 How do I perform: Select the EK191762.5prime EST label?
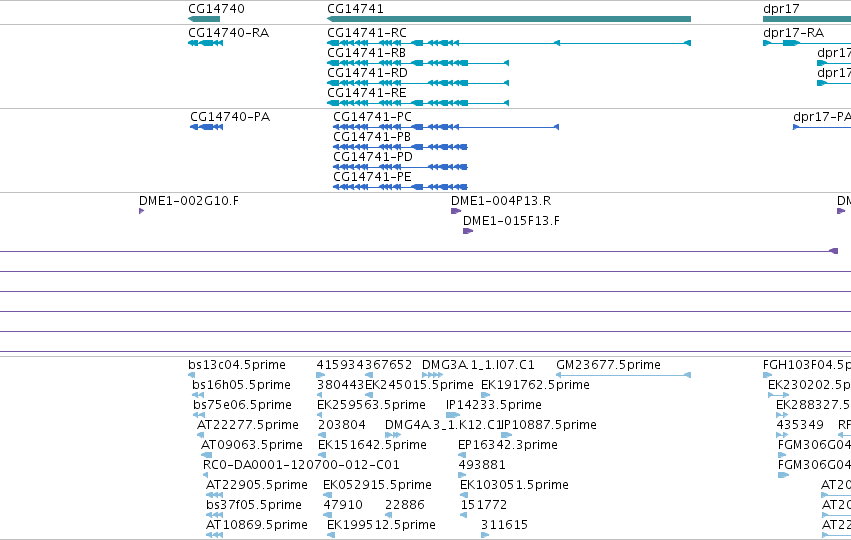535,385
